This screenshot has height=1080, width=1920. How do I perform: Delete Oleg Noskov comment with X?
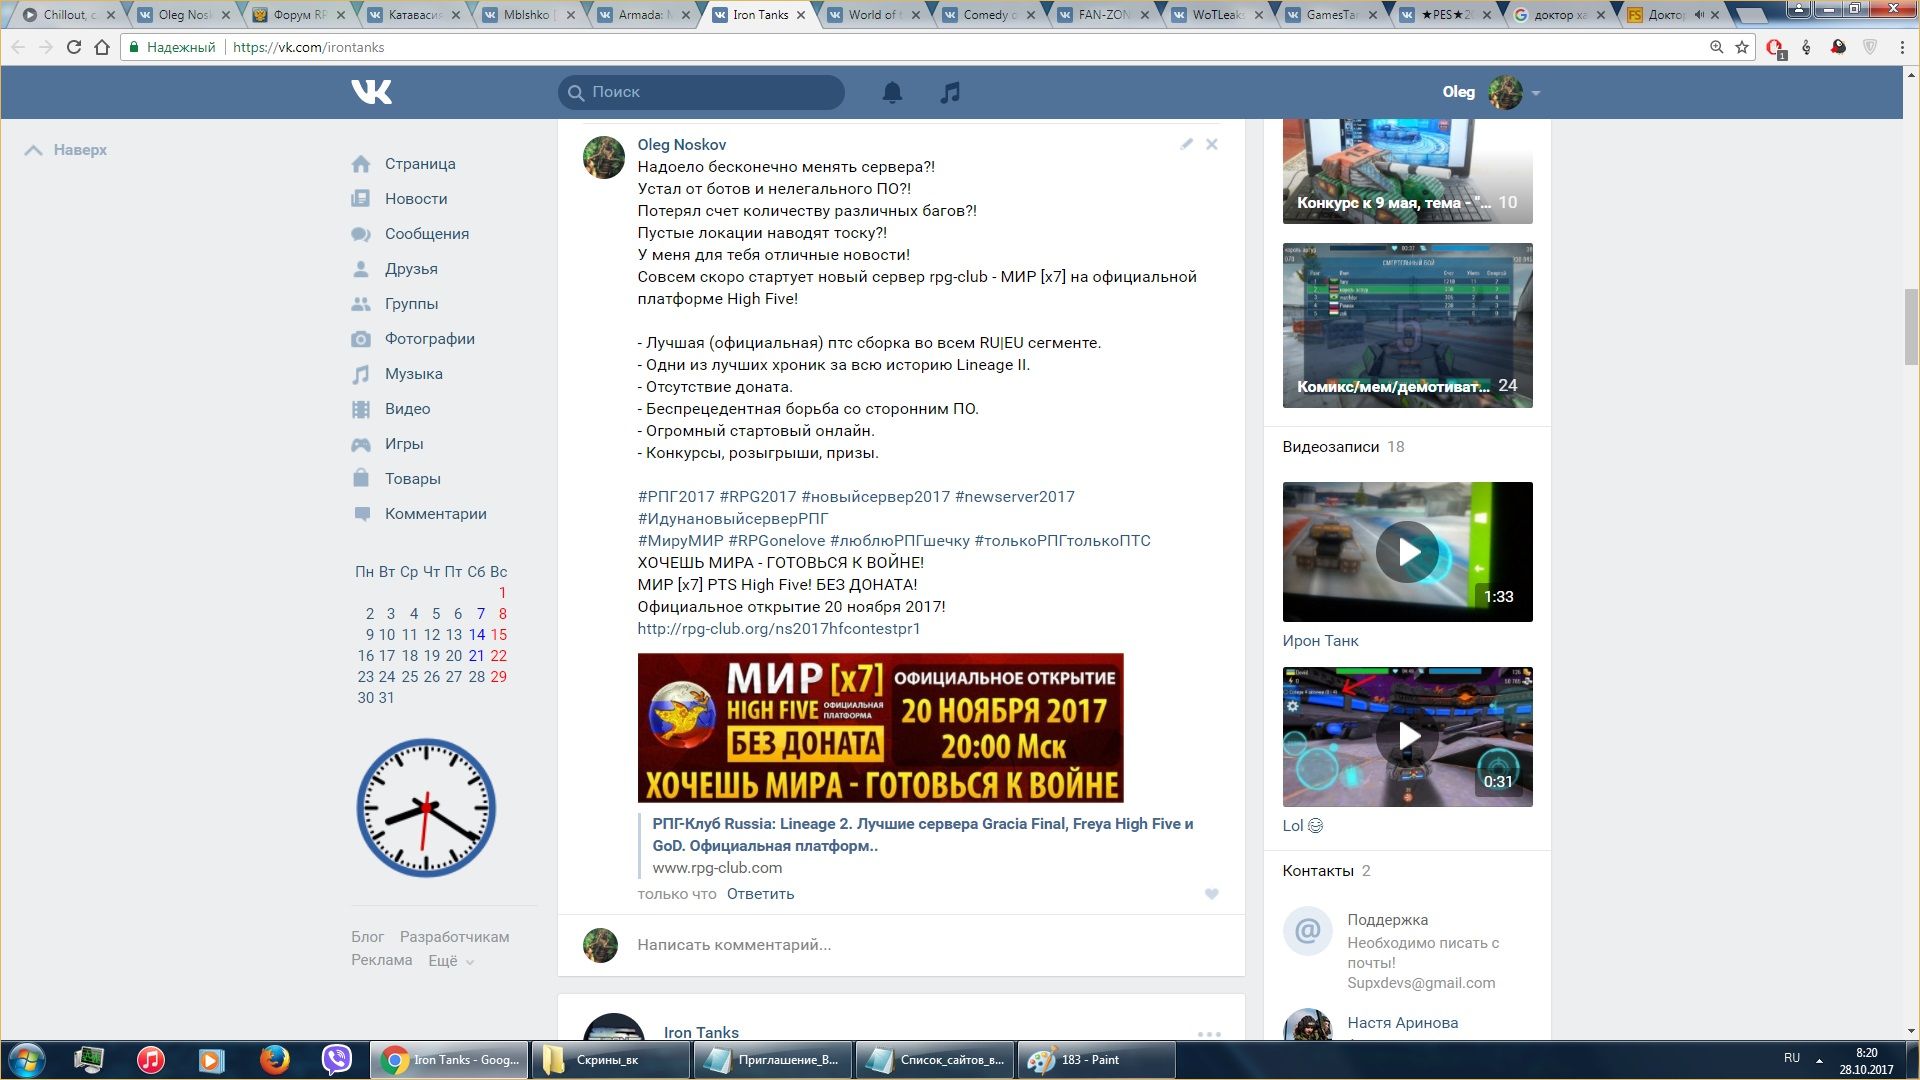(1211, 144)
